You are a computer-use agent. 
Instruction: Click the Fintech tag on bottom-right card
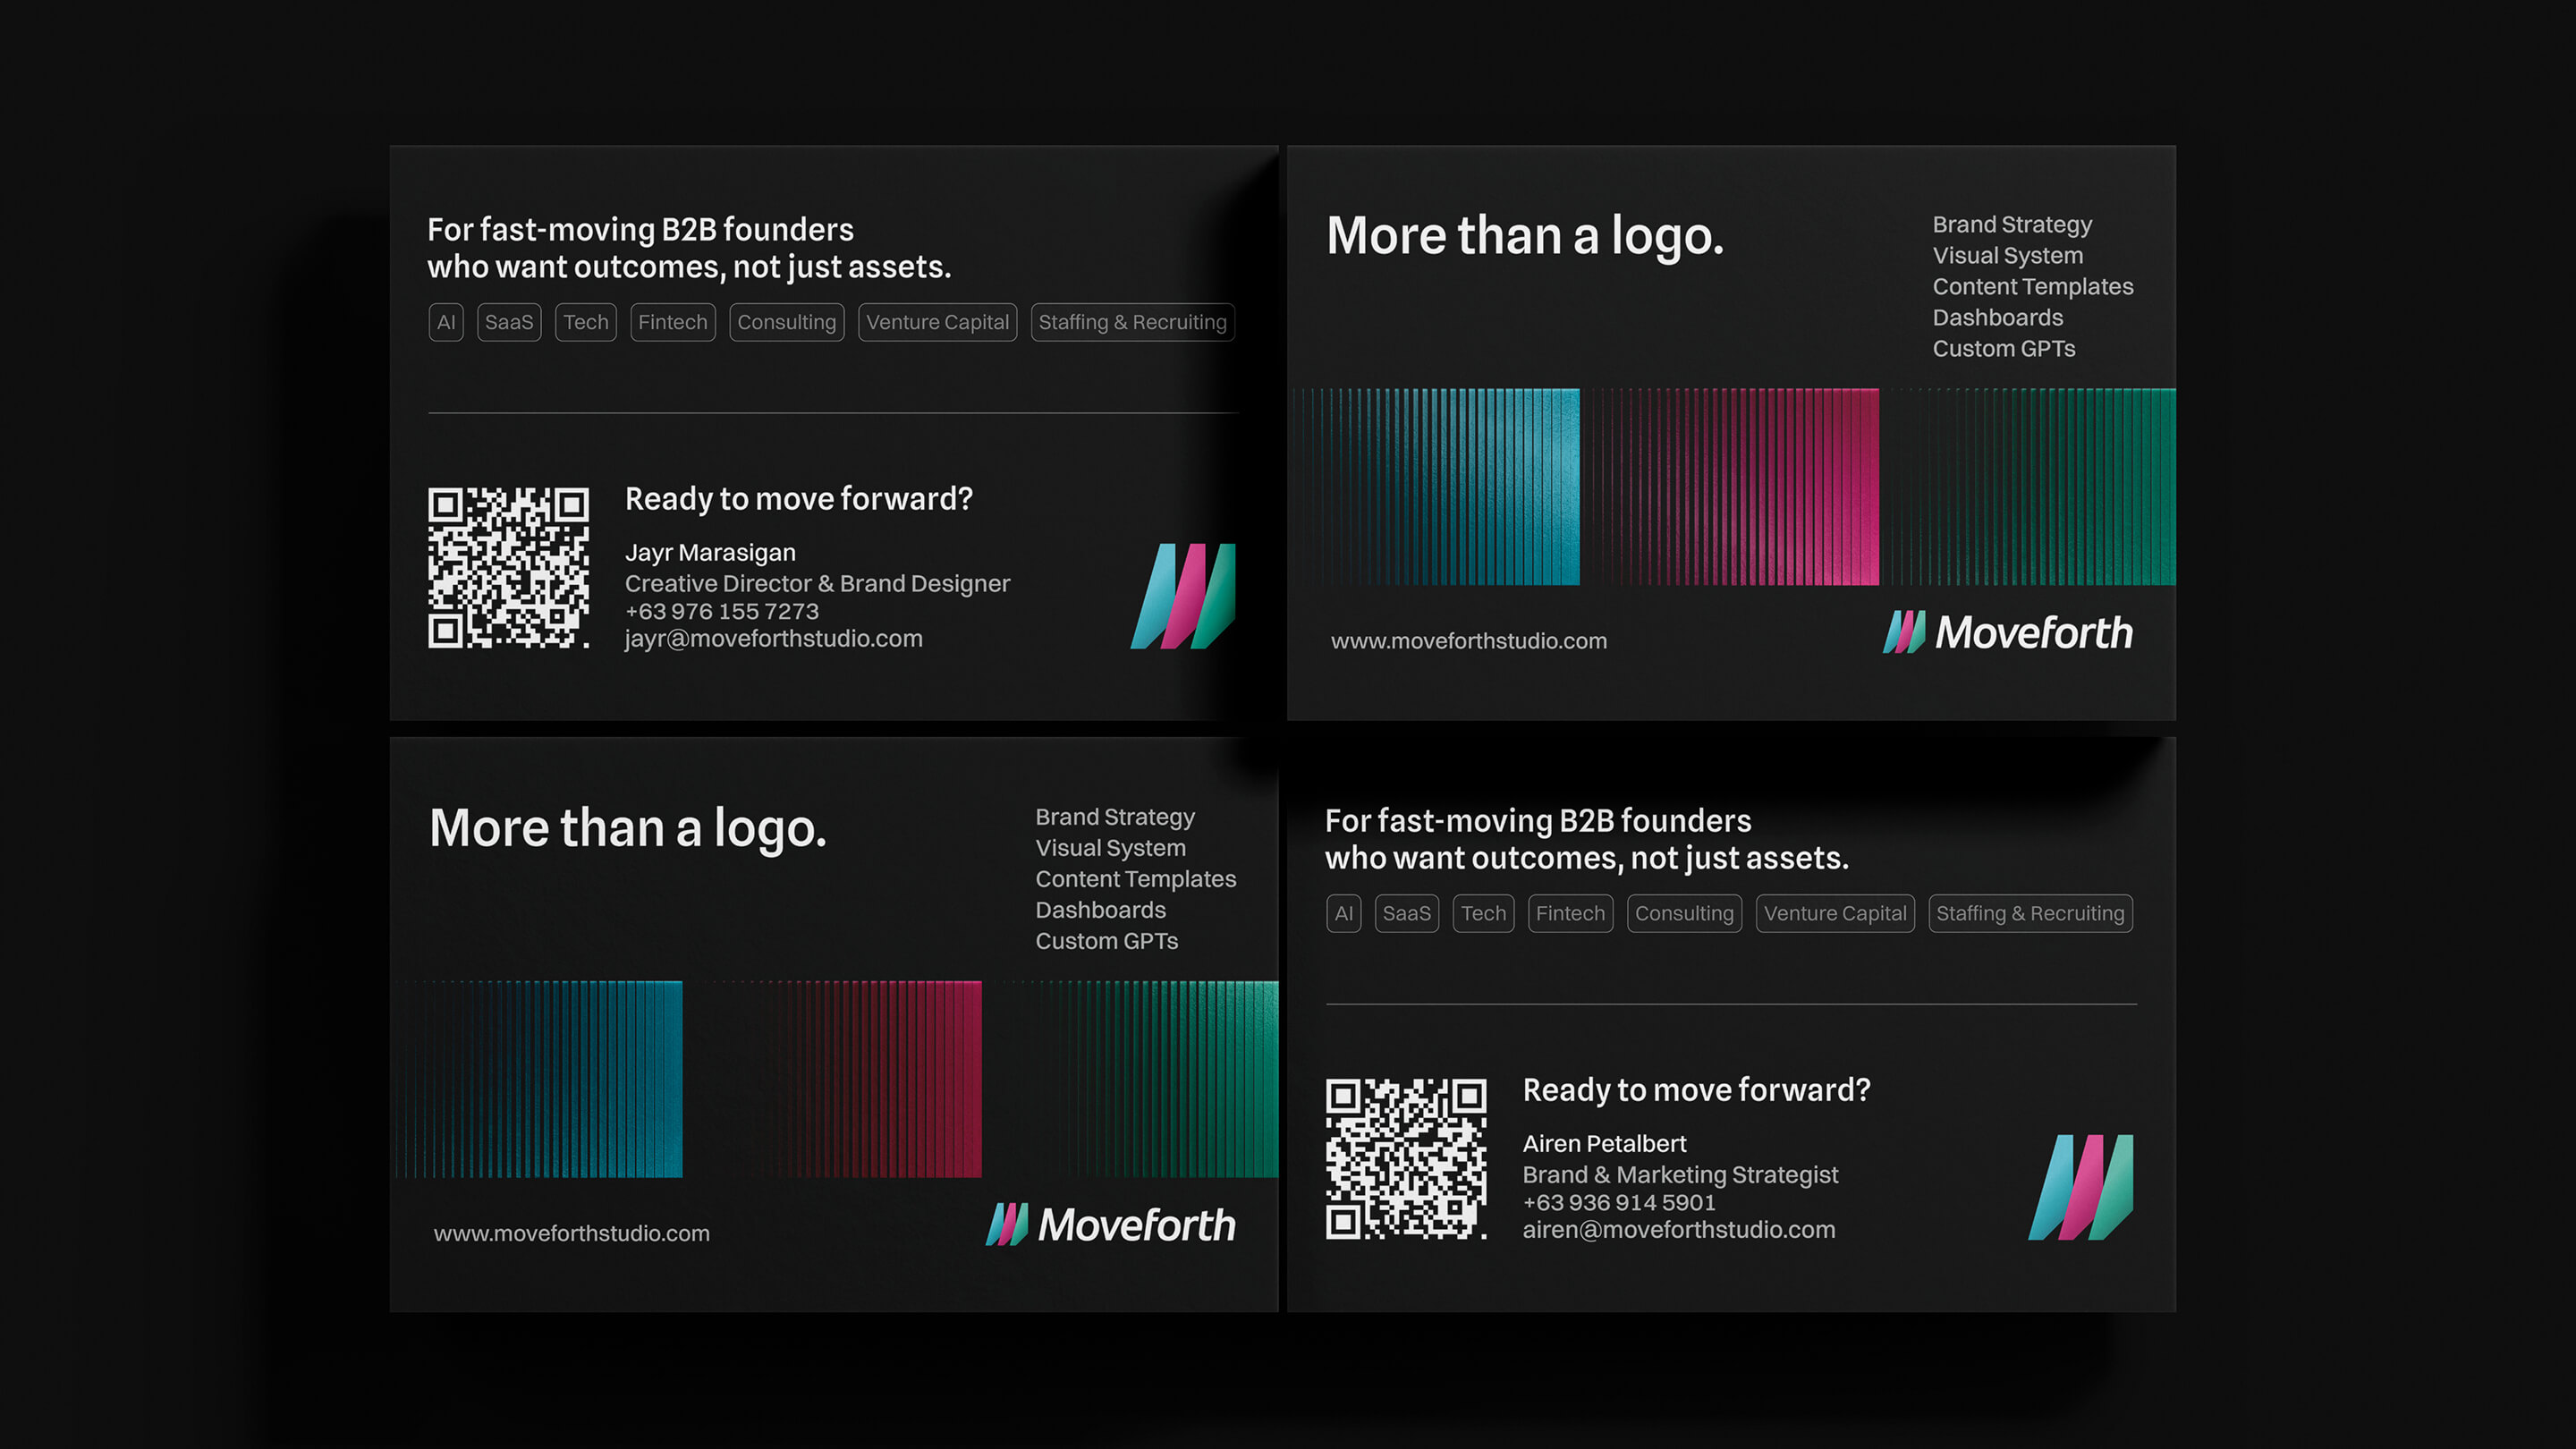click(x=1570, y=913)
